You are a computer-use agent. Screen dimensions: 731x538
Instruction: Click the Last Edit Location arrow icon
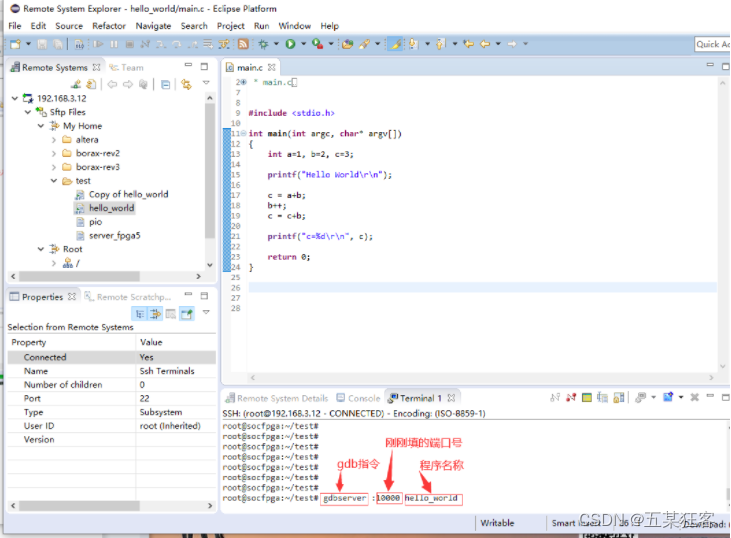tap(469, 44)
